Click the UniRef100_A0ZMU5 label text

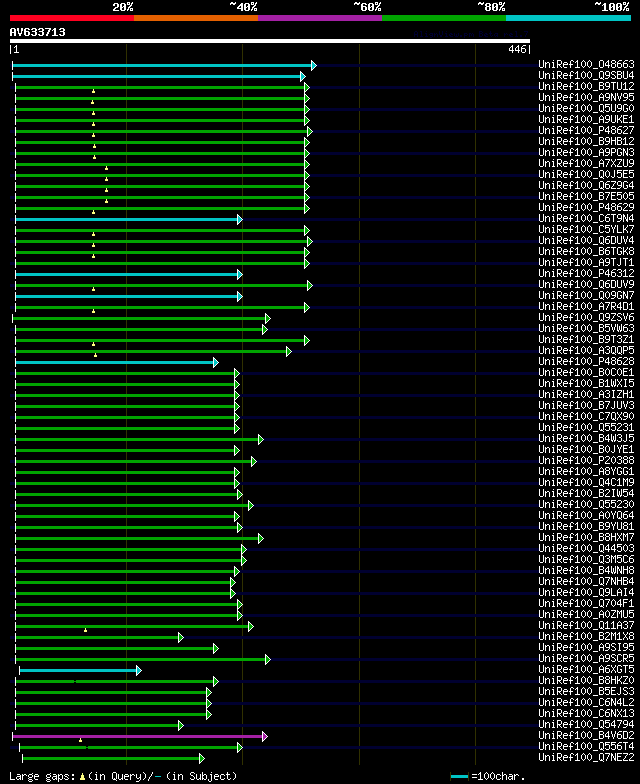pos(586,614)
